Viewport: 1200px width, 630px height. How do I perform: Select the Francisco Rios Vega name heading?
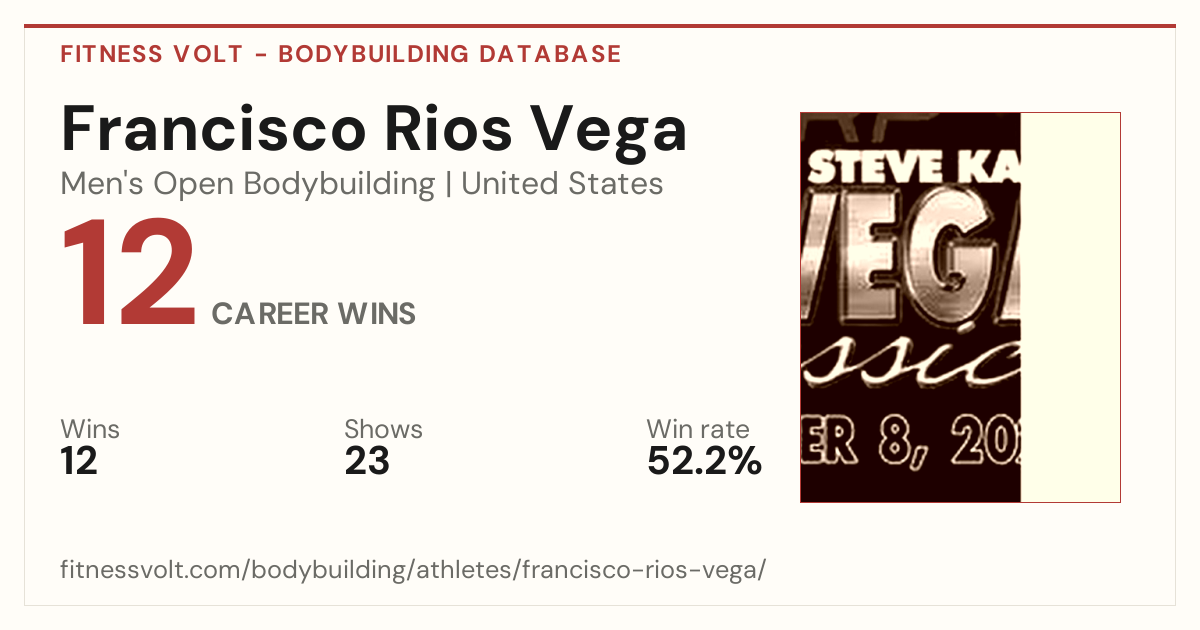coord(374,129)
